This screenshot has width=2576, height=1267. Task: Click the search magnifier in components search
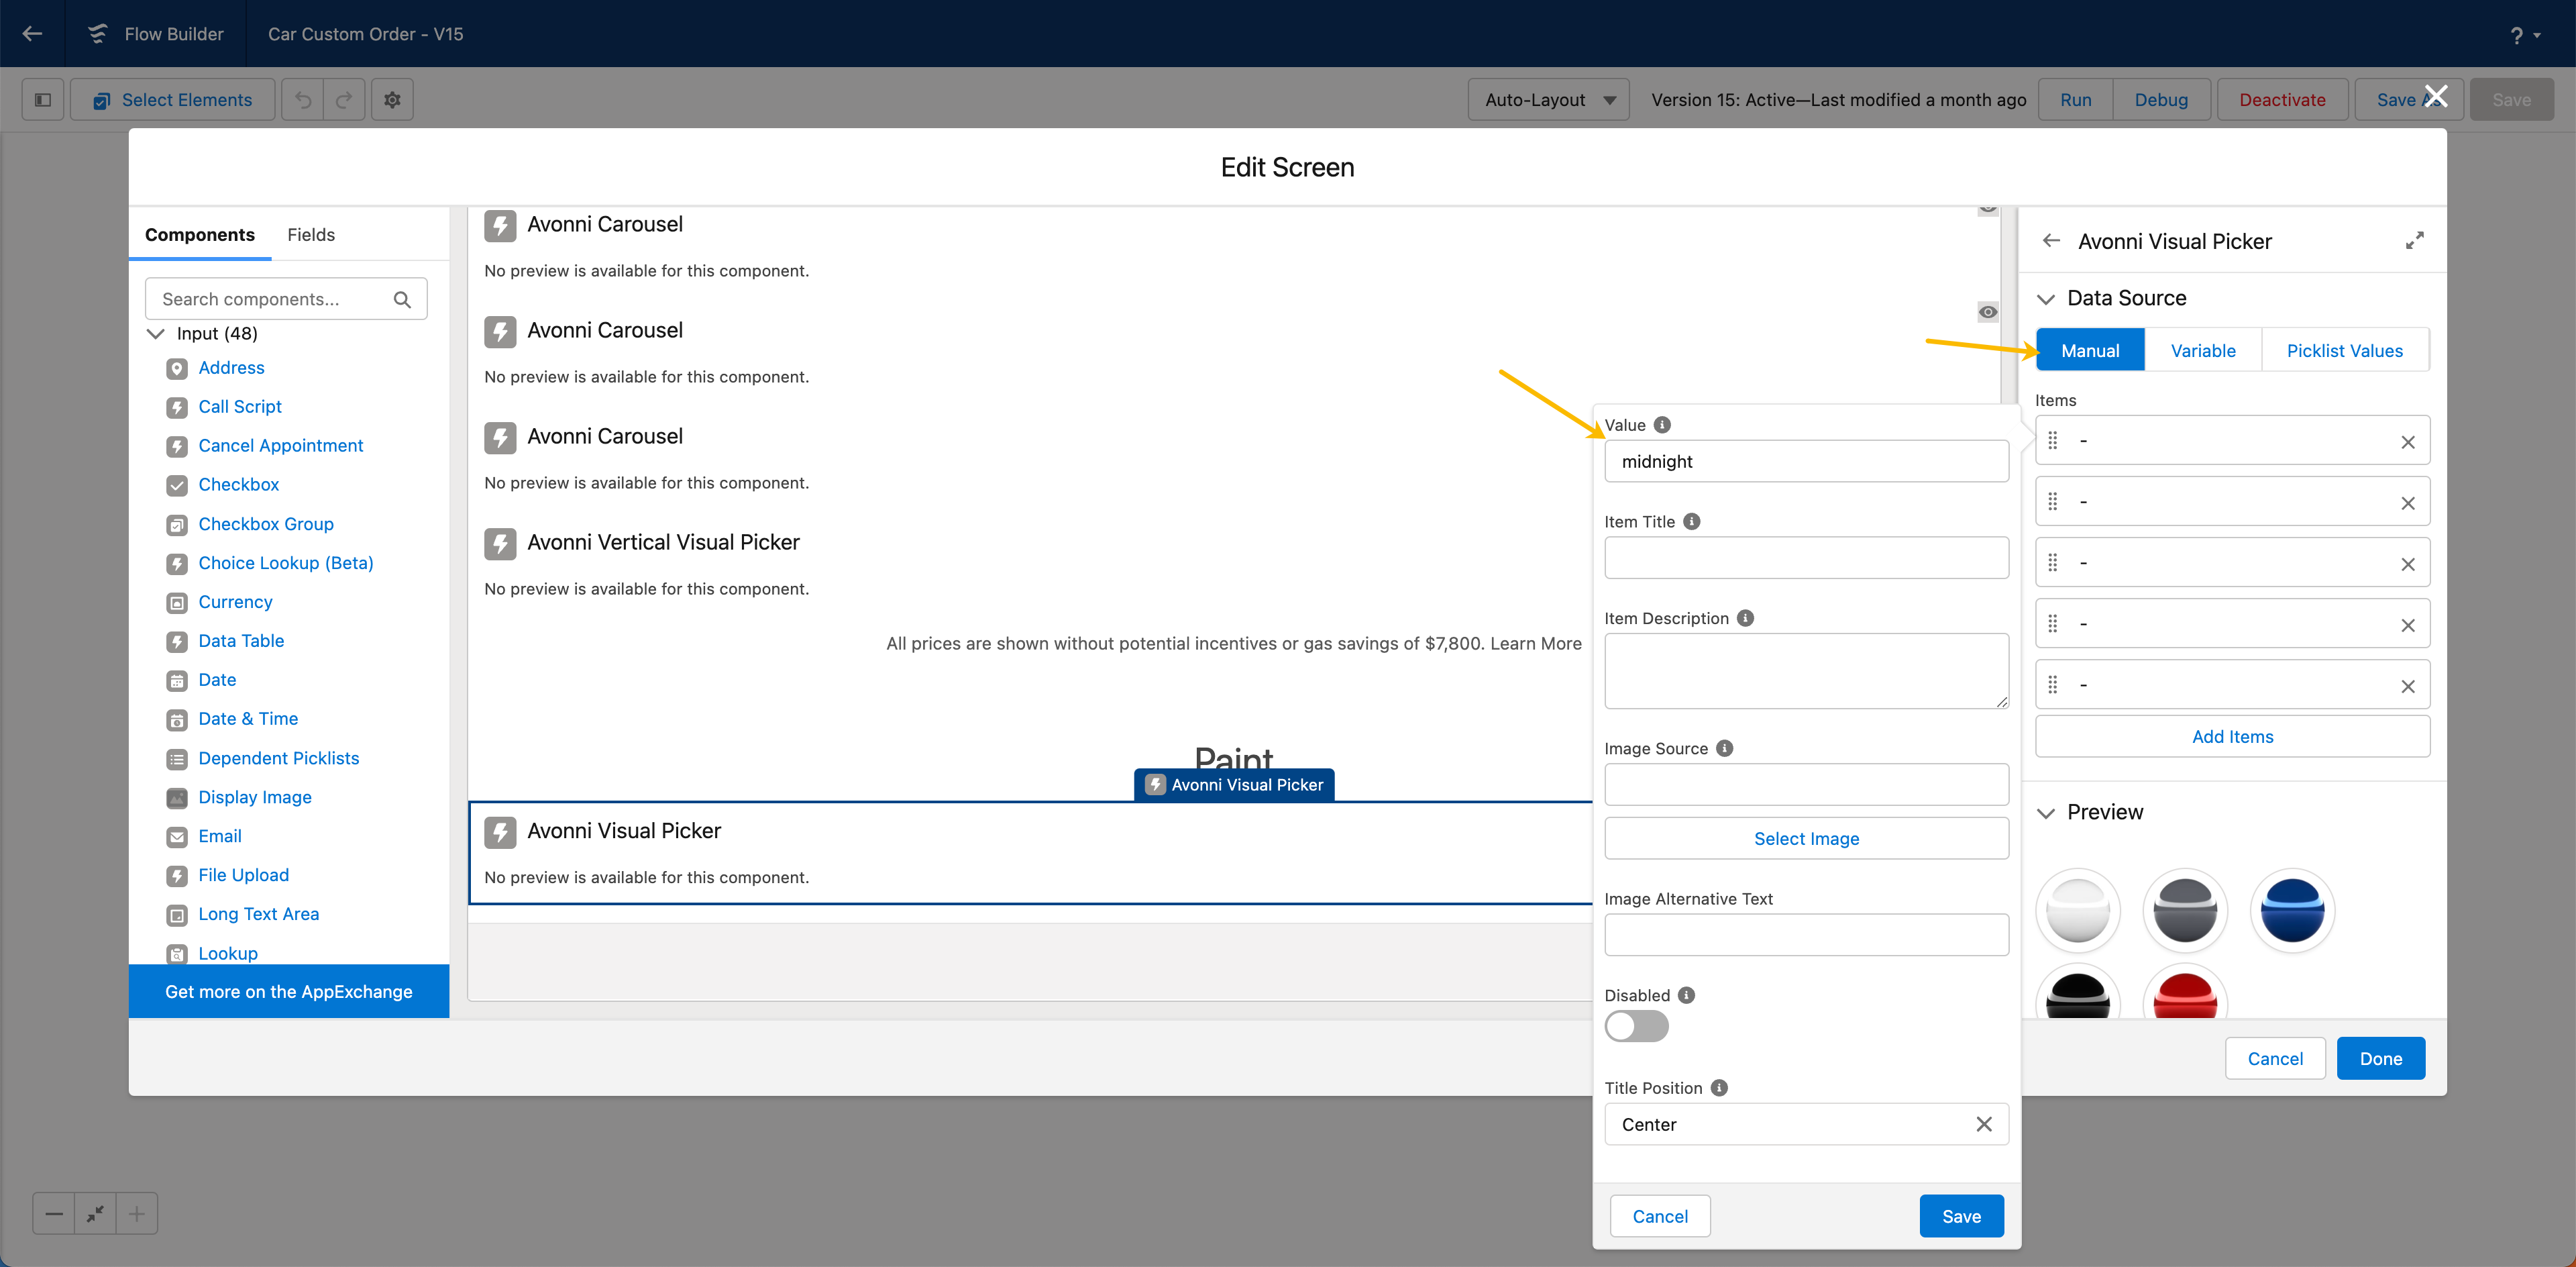pyautogui.click(x=402, y=299)
